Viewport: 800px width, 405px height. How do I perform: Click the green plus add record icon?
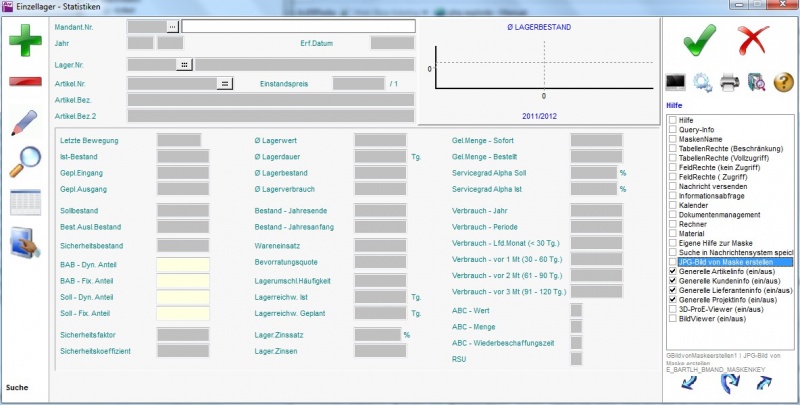24,44
